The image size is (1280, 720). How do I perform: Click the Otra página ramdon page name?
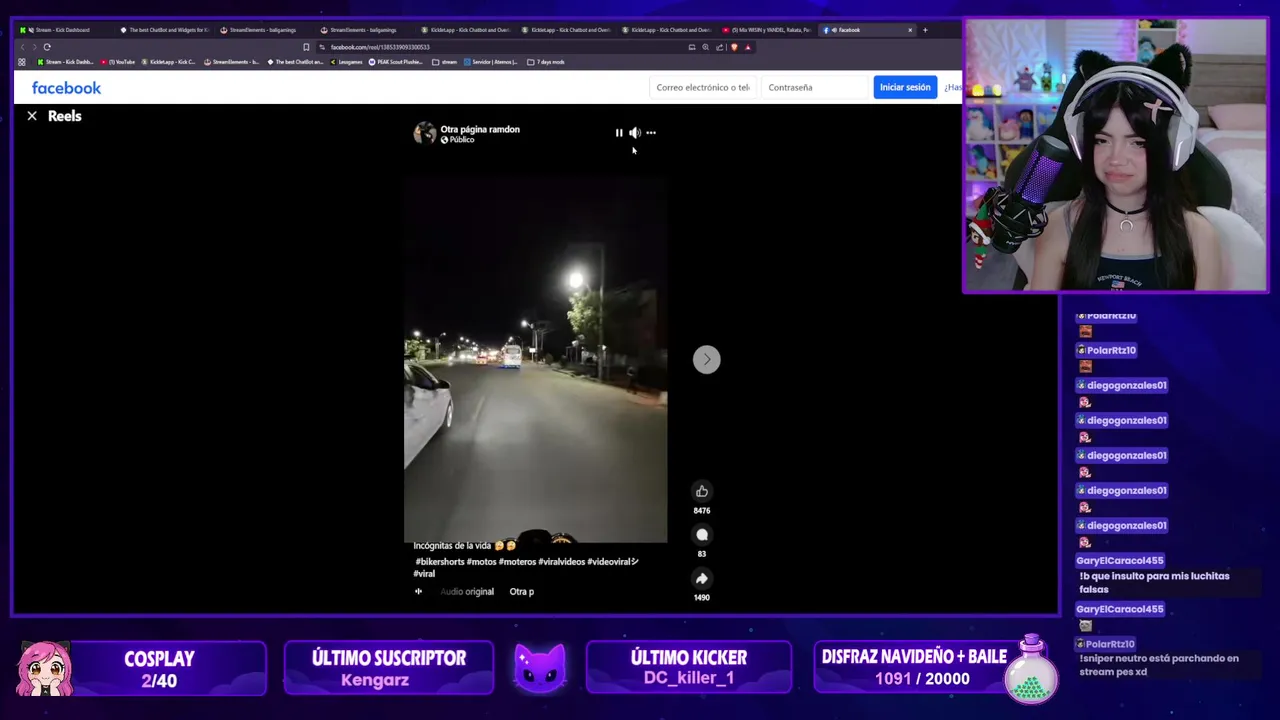pyautogui.click(x=480, y=129)
